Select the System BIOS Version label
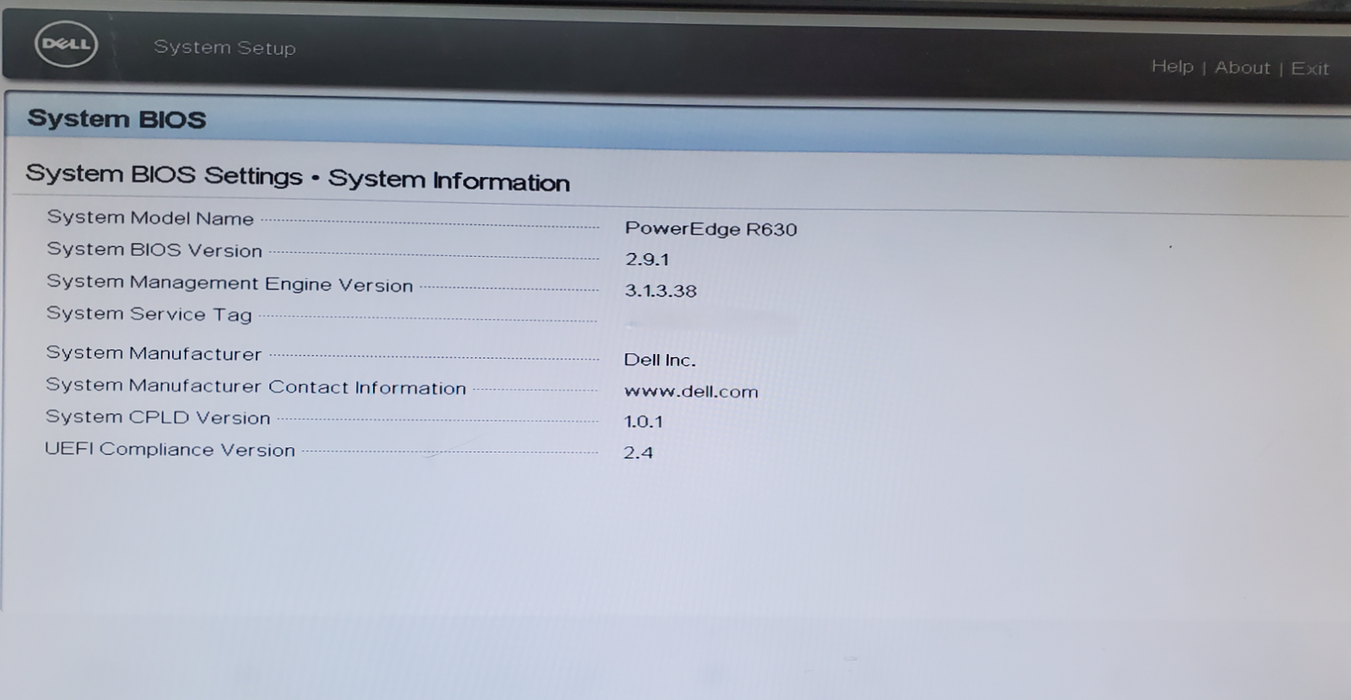1351x700 pixels. coord(154,250)
